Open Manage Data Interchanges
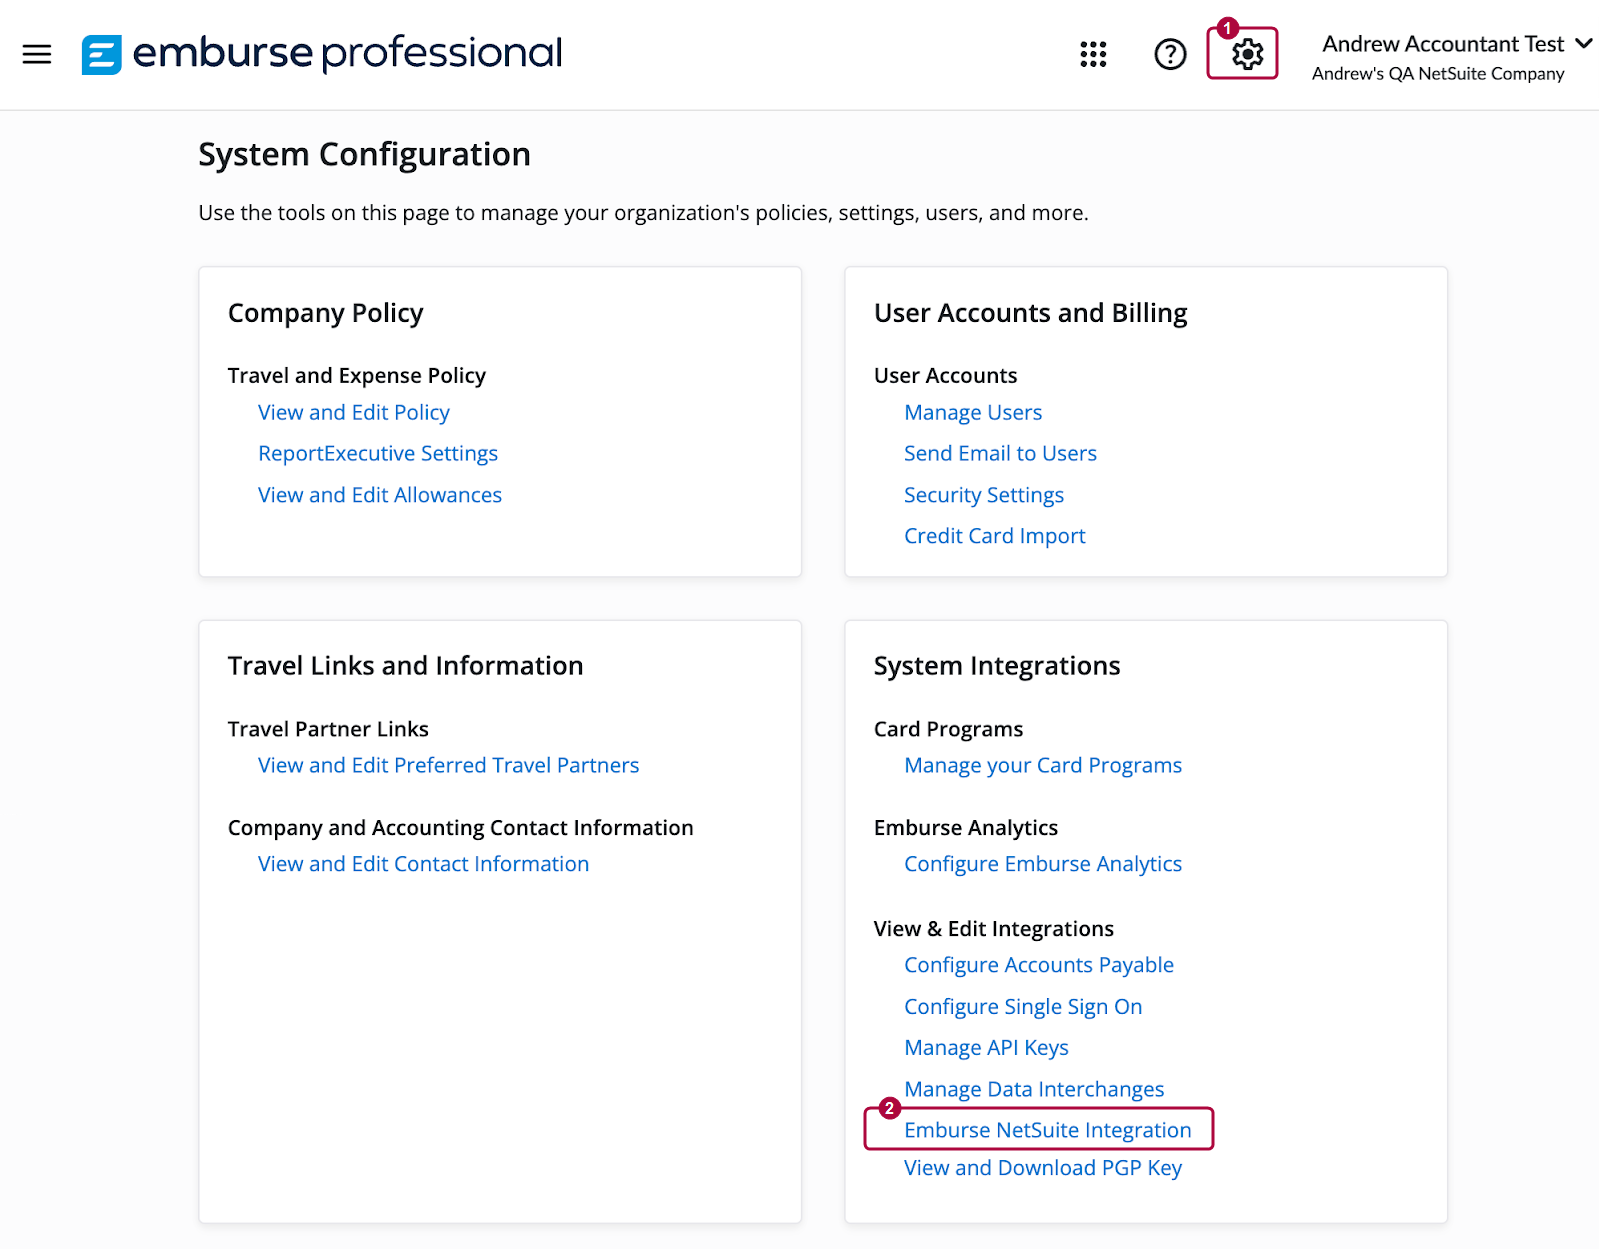This screenshot has width=1599, height=1249. coord(1034,1089)
